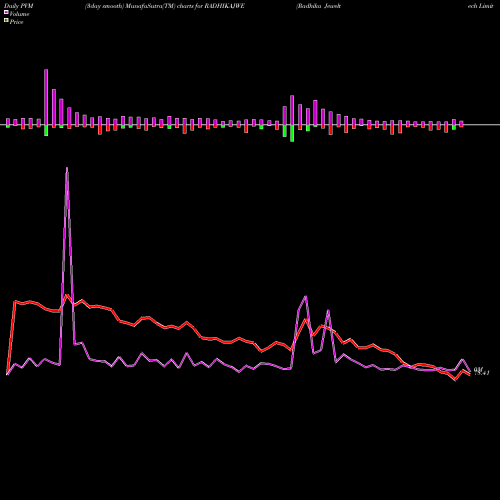Click the longest green downward volume bar
The height and width of the screenshot is (500, 500).
292,133
